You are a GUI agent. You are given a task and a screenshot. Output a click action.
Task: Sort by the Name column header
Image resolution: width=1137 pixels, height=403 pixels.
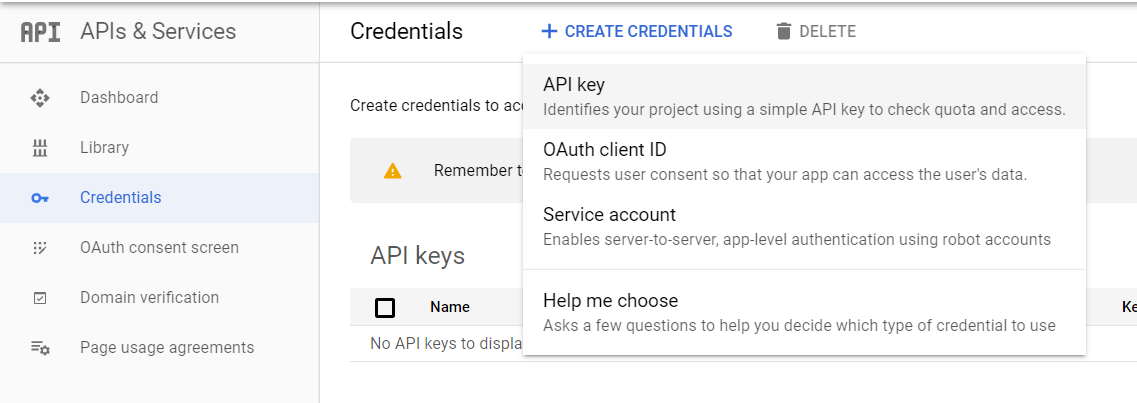coord(450,307)
